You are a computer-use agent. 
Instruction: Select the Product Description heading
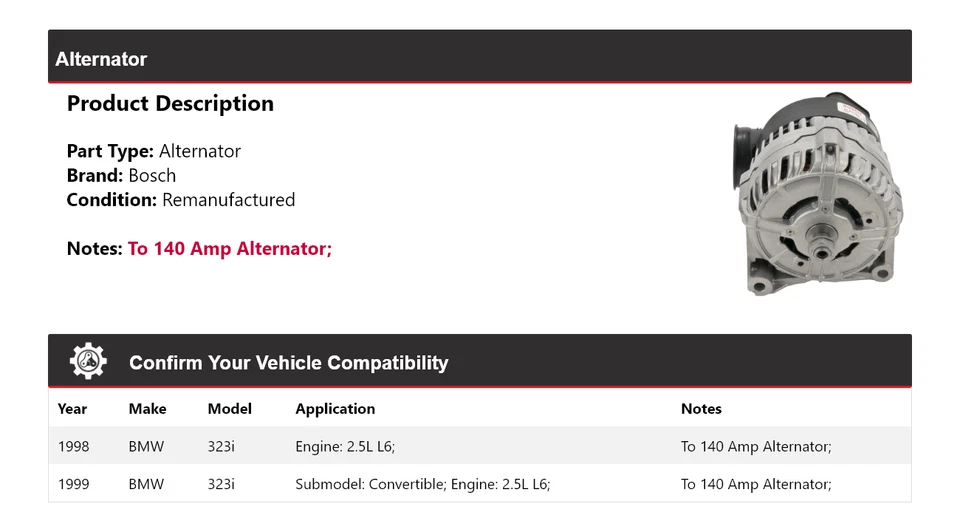coord(170,104)
